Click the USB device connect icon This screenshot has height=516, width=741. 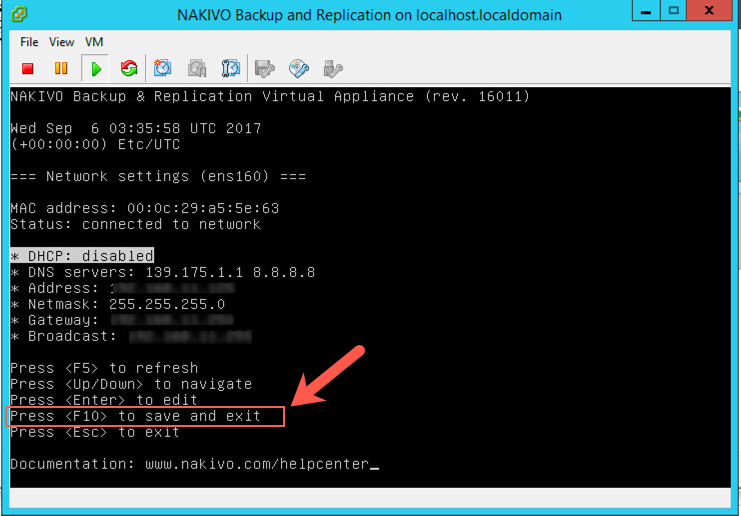333,69
